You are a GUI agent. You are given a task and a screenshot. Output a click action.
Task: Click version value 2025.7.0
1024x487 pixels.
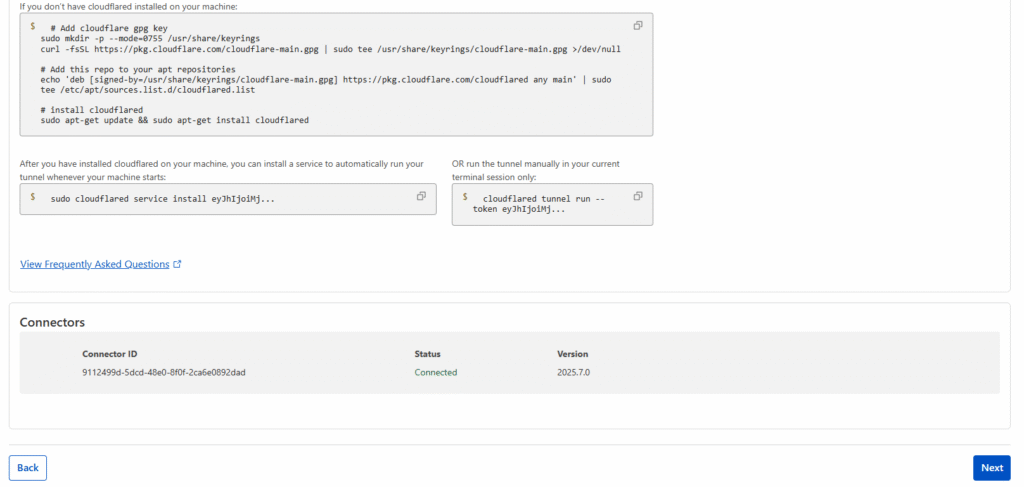coord(573,373)
